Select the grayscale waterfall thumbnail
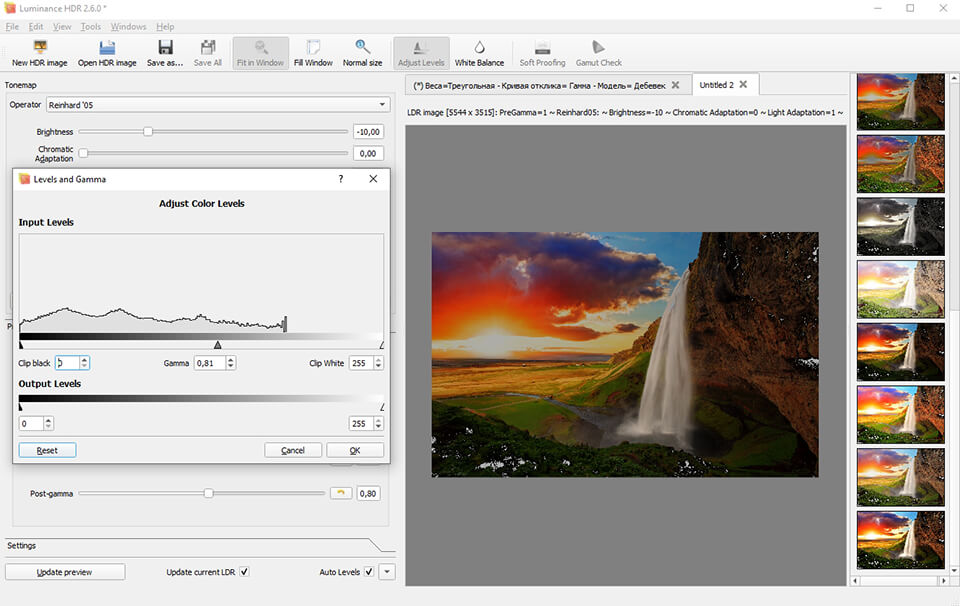960x606 pixels. pyautogui.click(x=899, y=226)
